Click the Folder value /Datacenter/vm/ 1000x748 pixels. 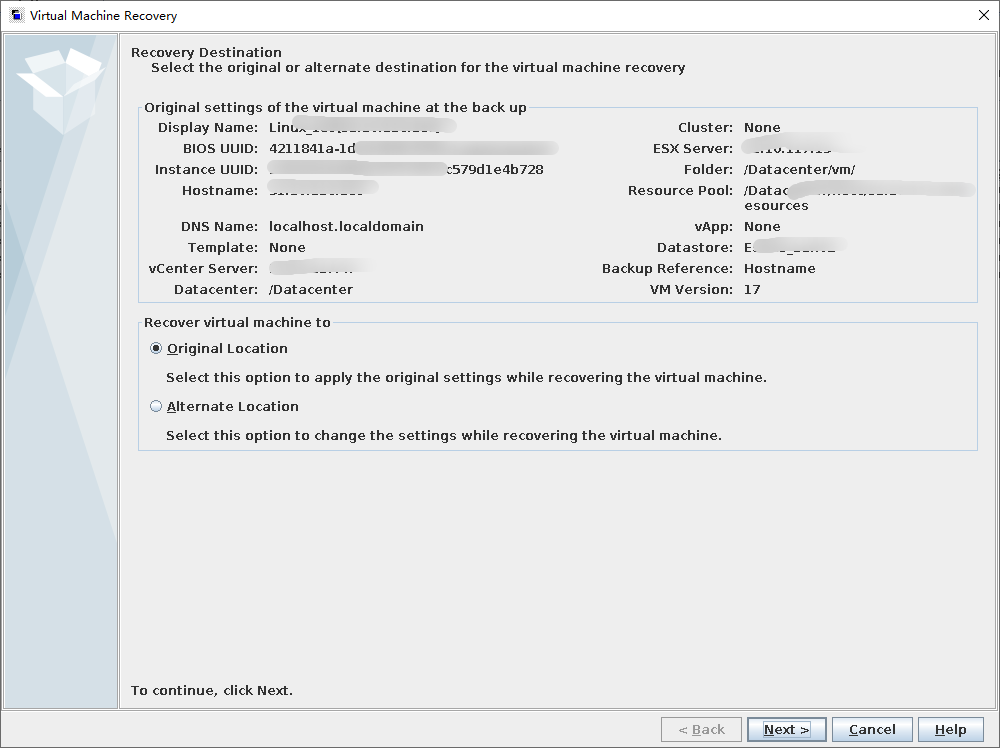coord(799,170)
